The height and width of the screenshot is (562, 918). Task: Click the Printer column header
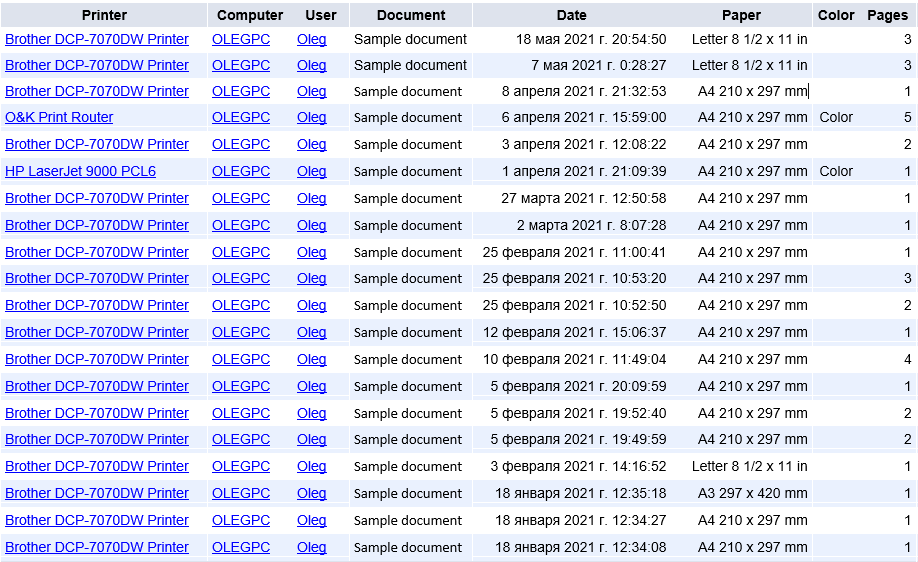pyautogui.click(x=104, y=15)
